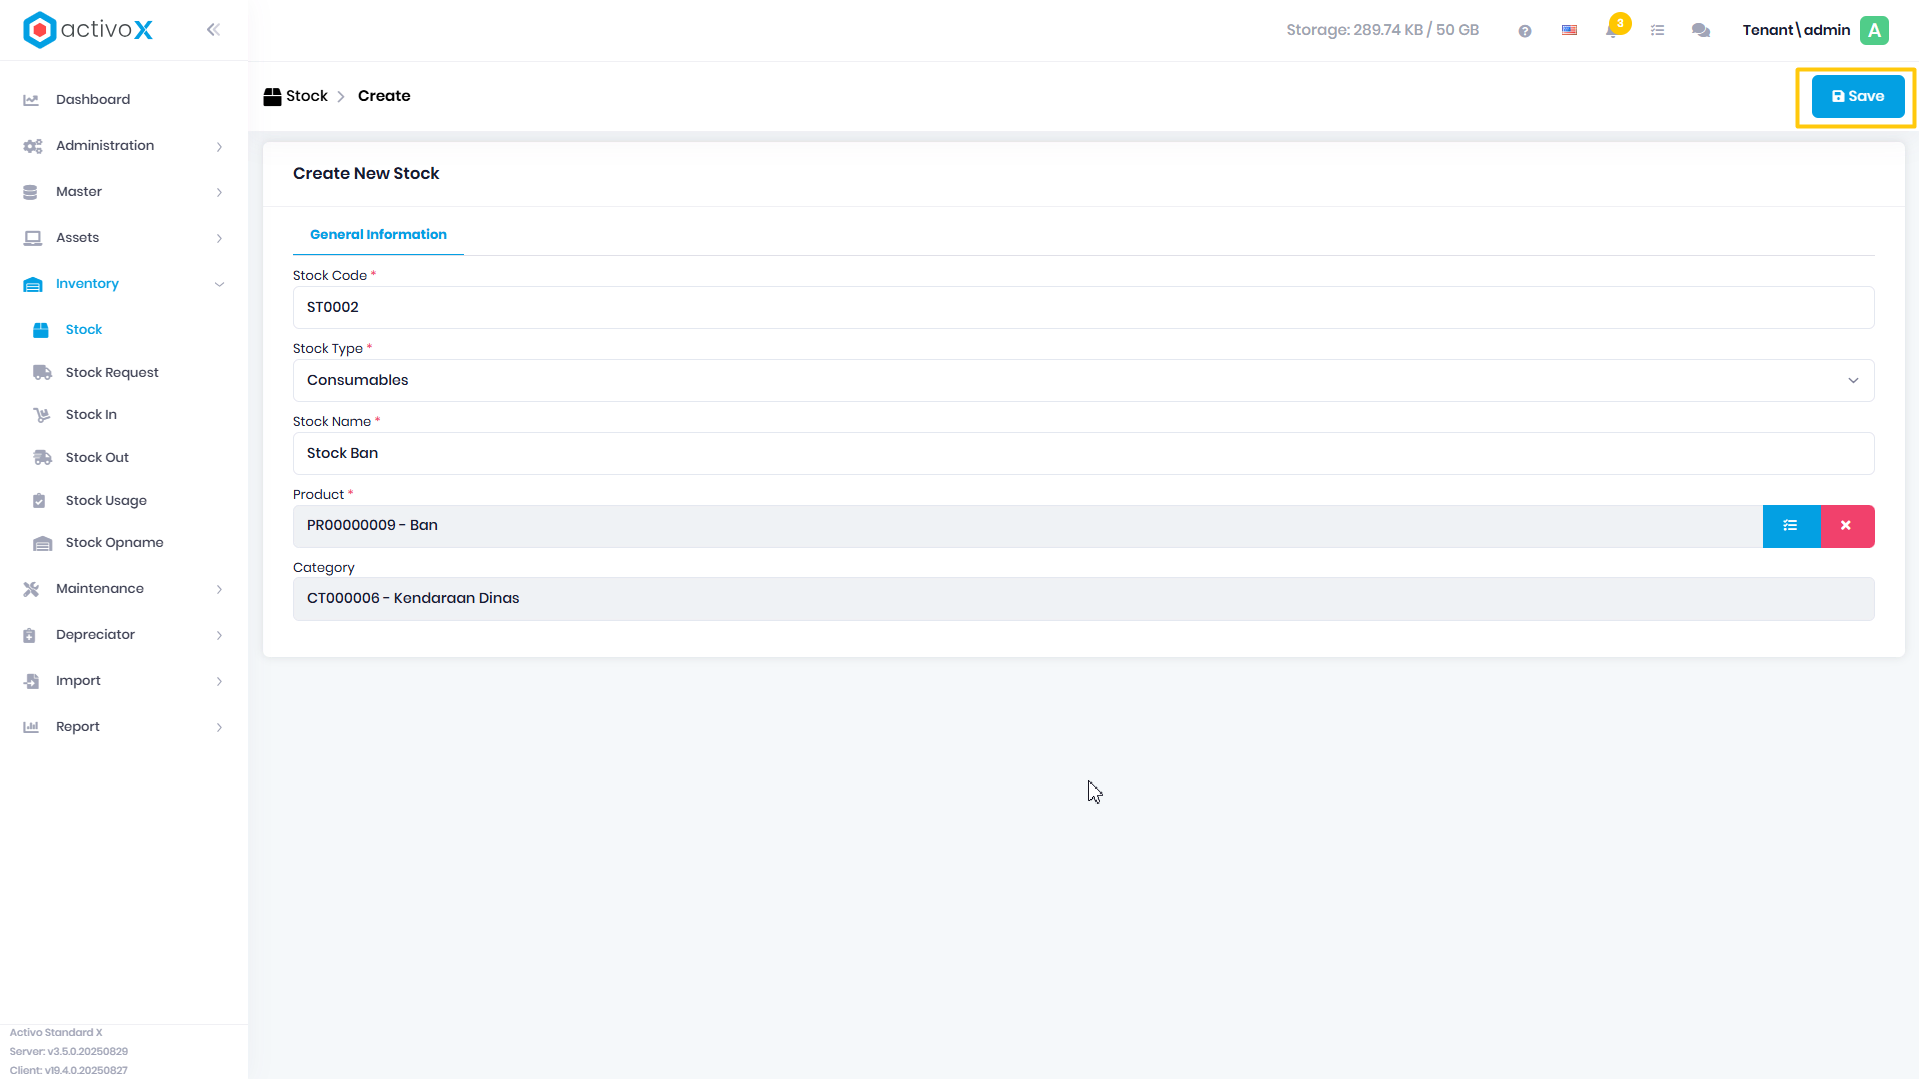Click the Inventory warehouse icon
Screen dimensions: 1919x1079
tap(32, 284)
